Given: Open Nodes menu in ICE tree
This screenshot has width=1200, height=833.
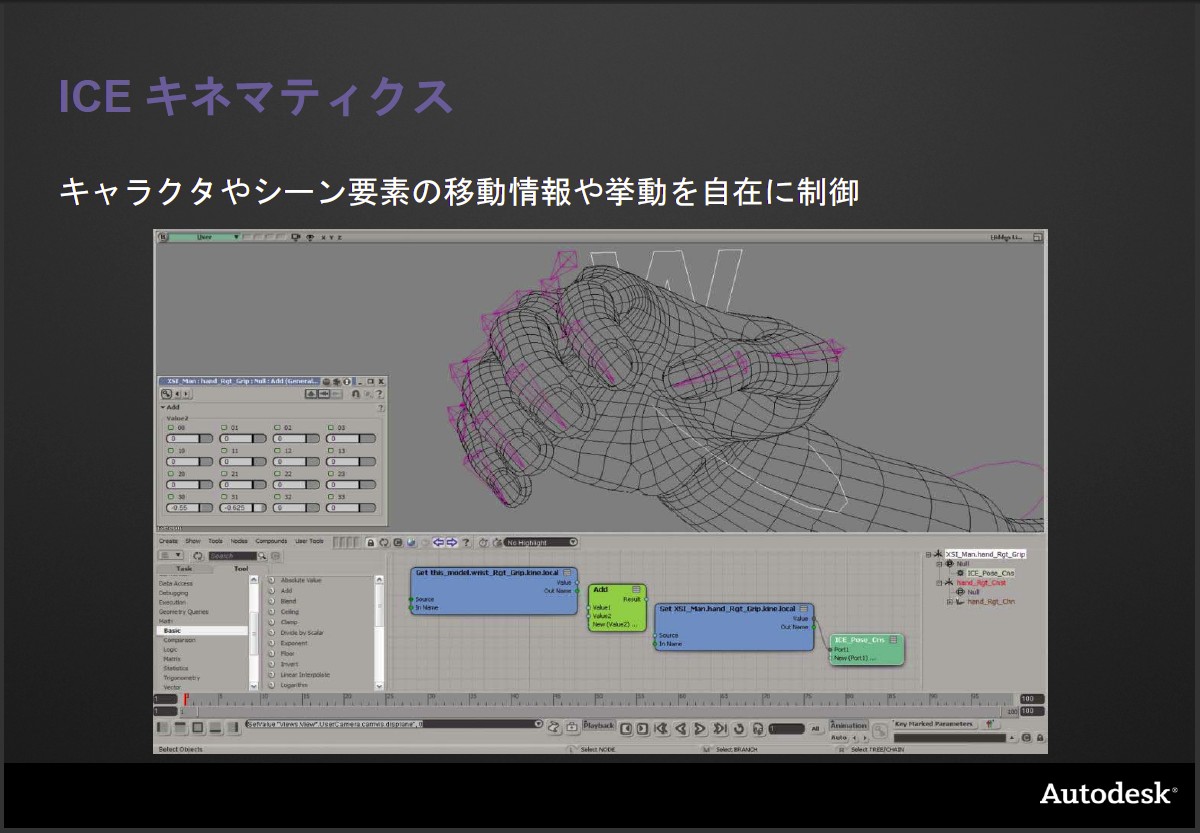Looking at the screenshot, I should 239,541.
